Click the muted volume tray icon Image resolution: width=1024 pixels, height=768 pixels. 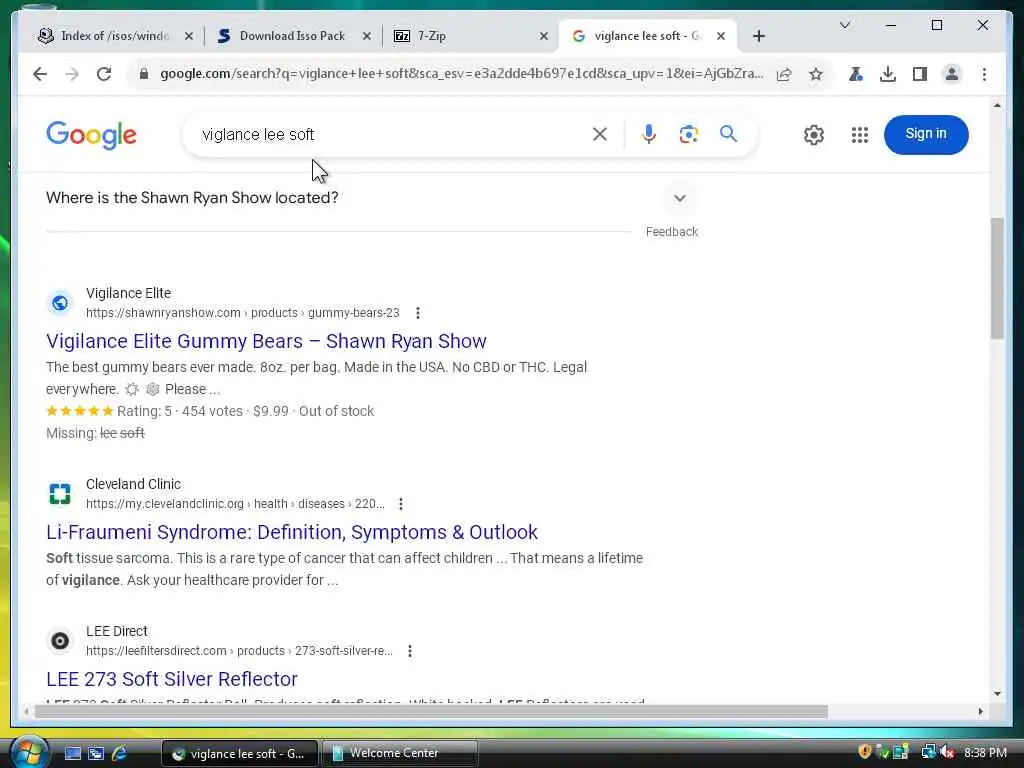(947, 753)
